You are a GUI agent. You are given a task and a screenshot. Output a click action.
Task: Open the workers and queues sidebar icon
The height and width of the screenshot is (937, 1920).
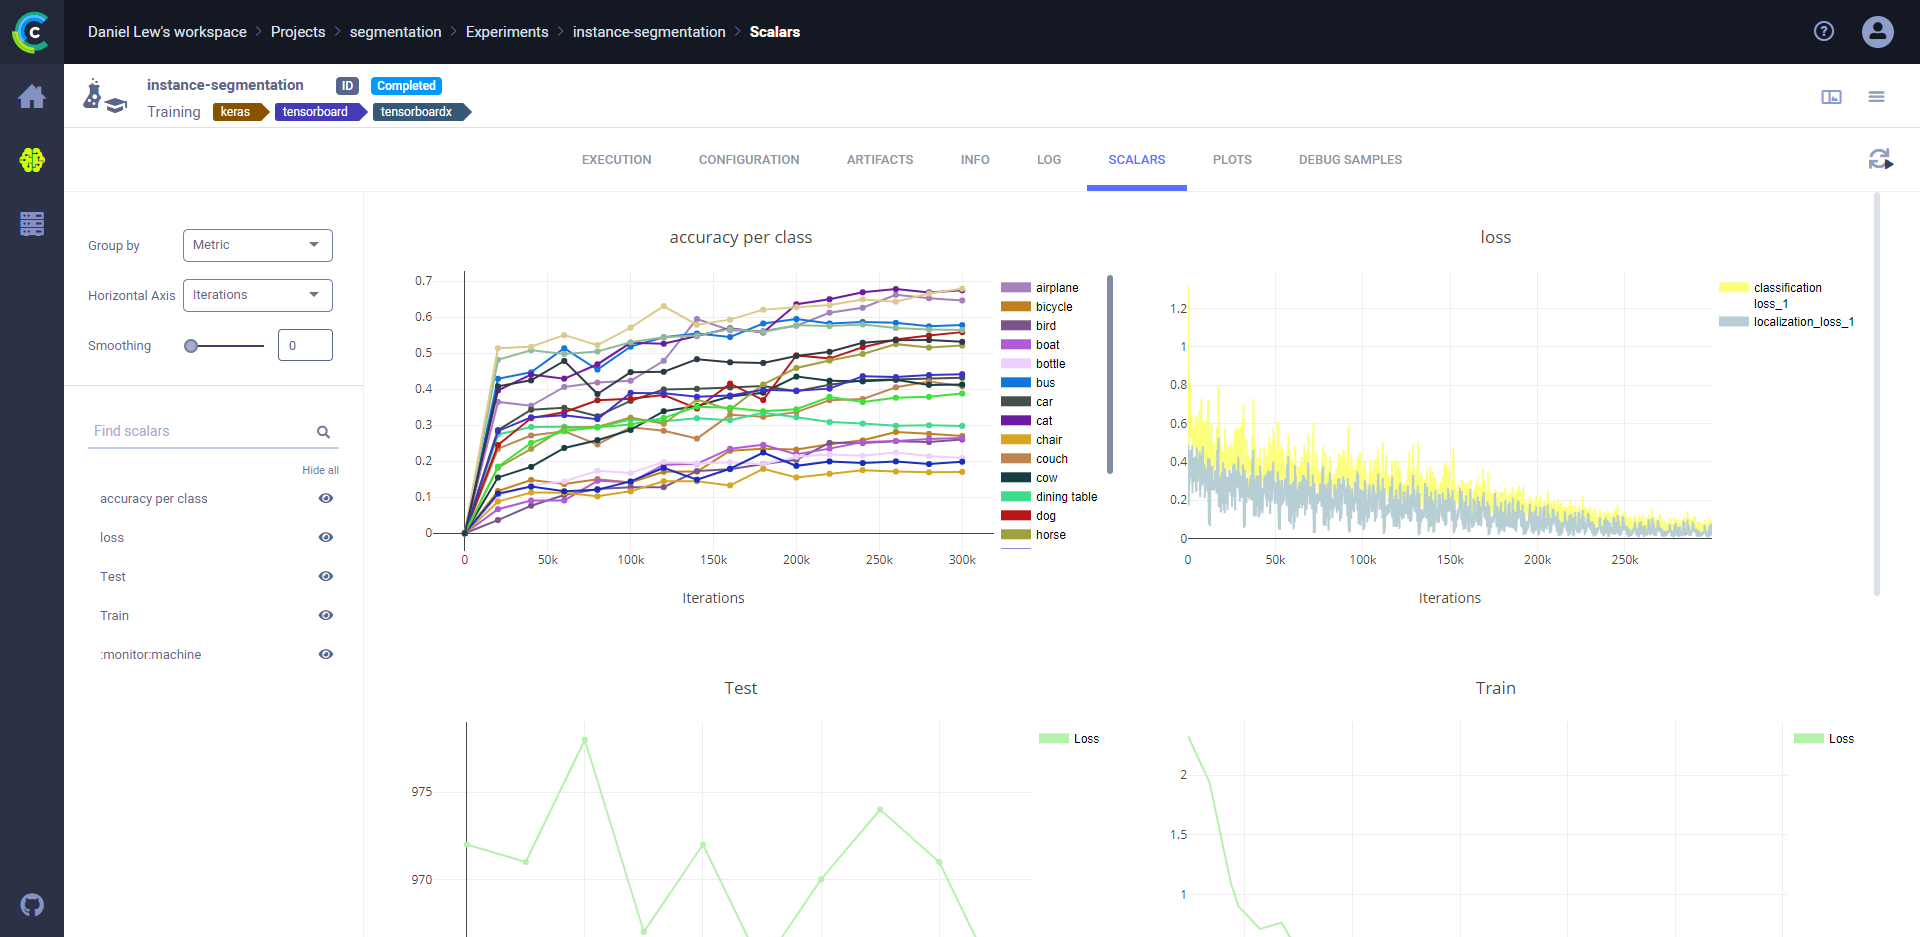(32, 224)
